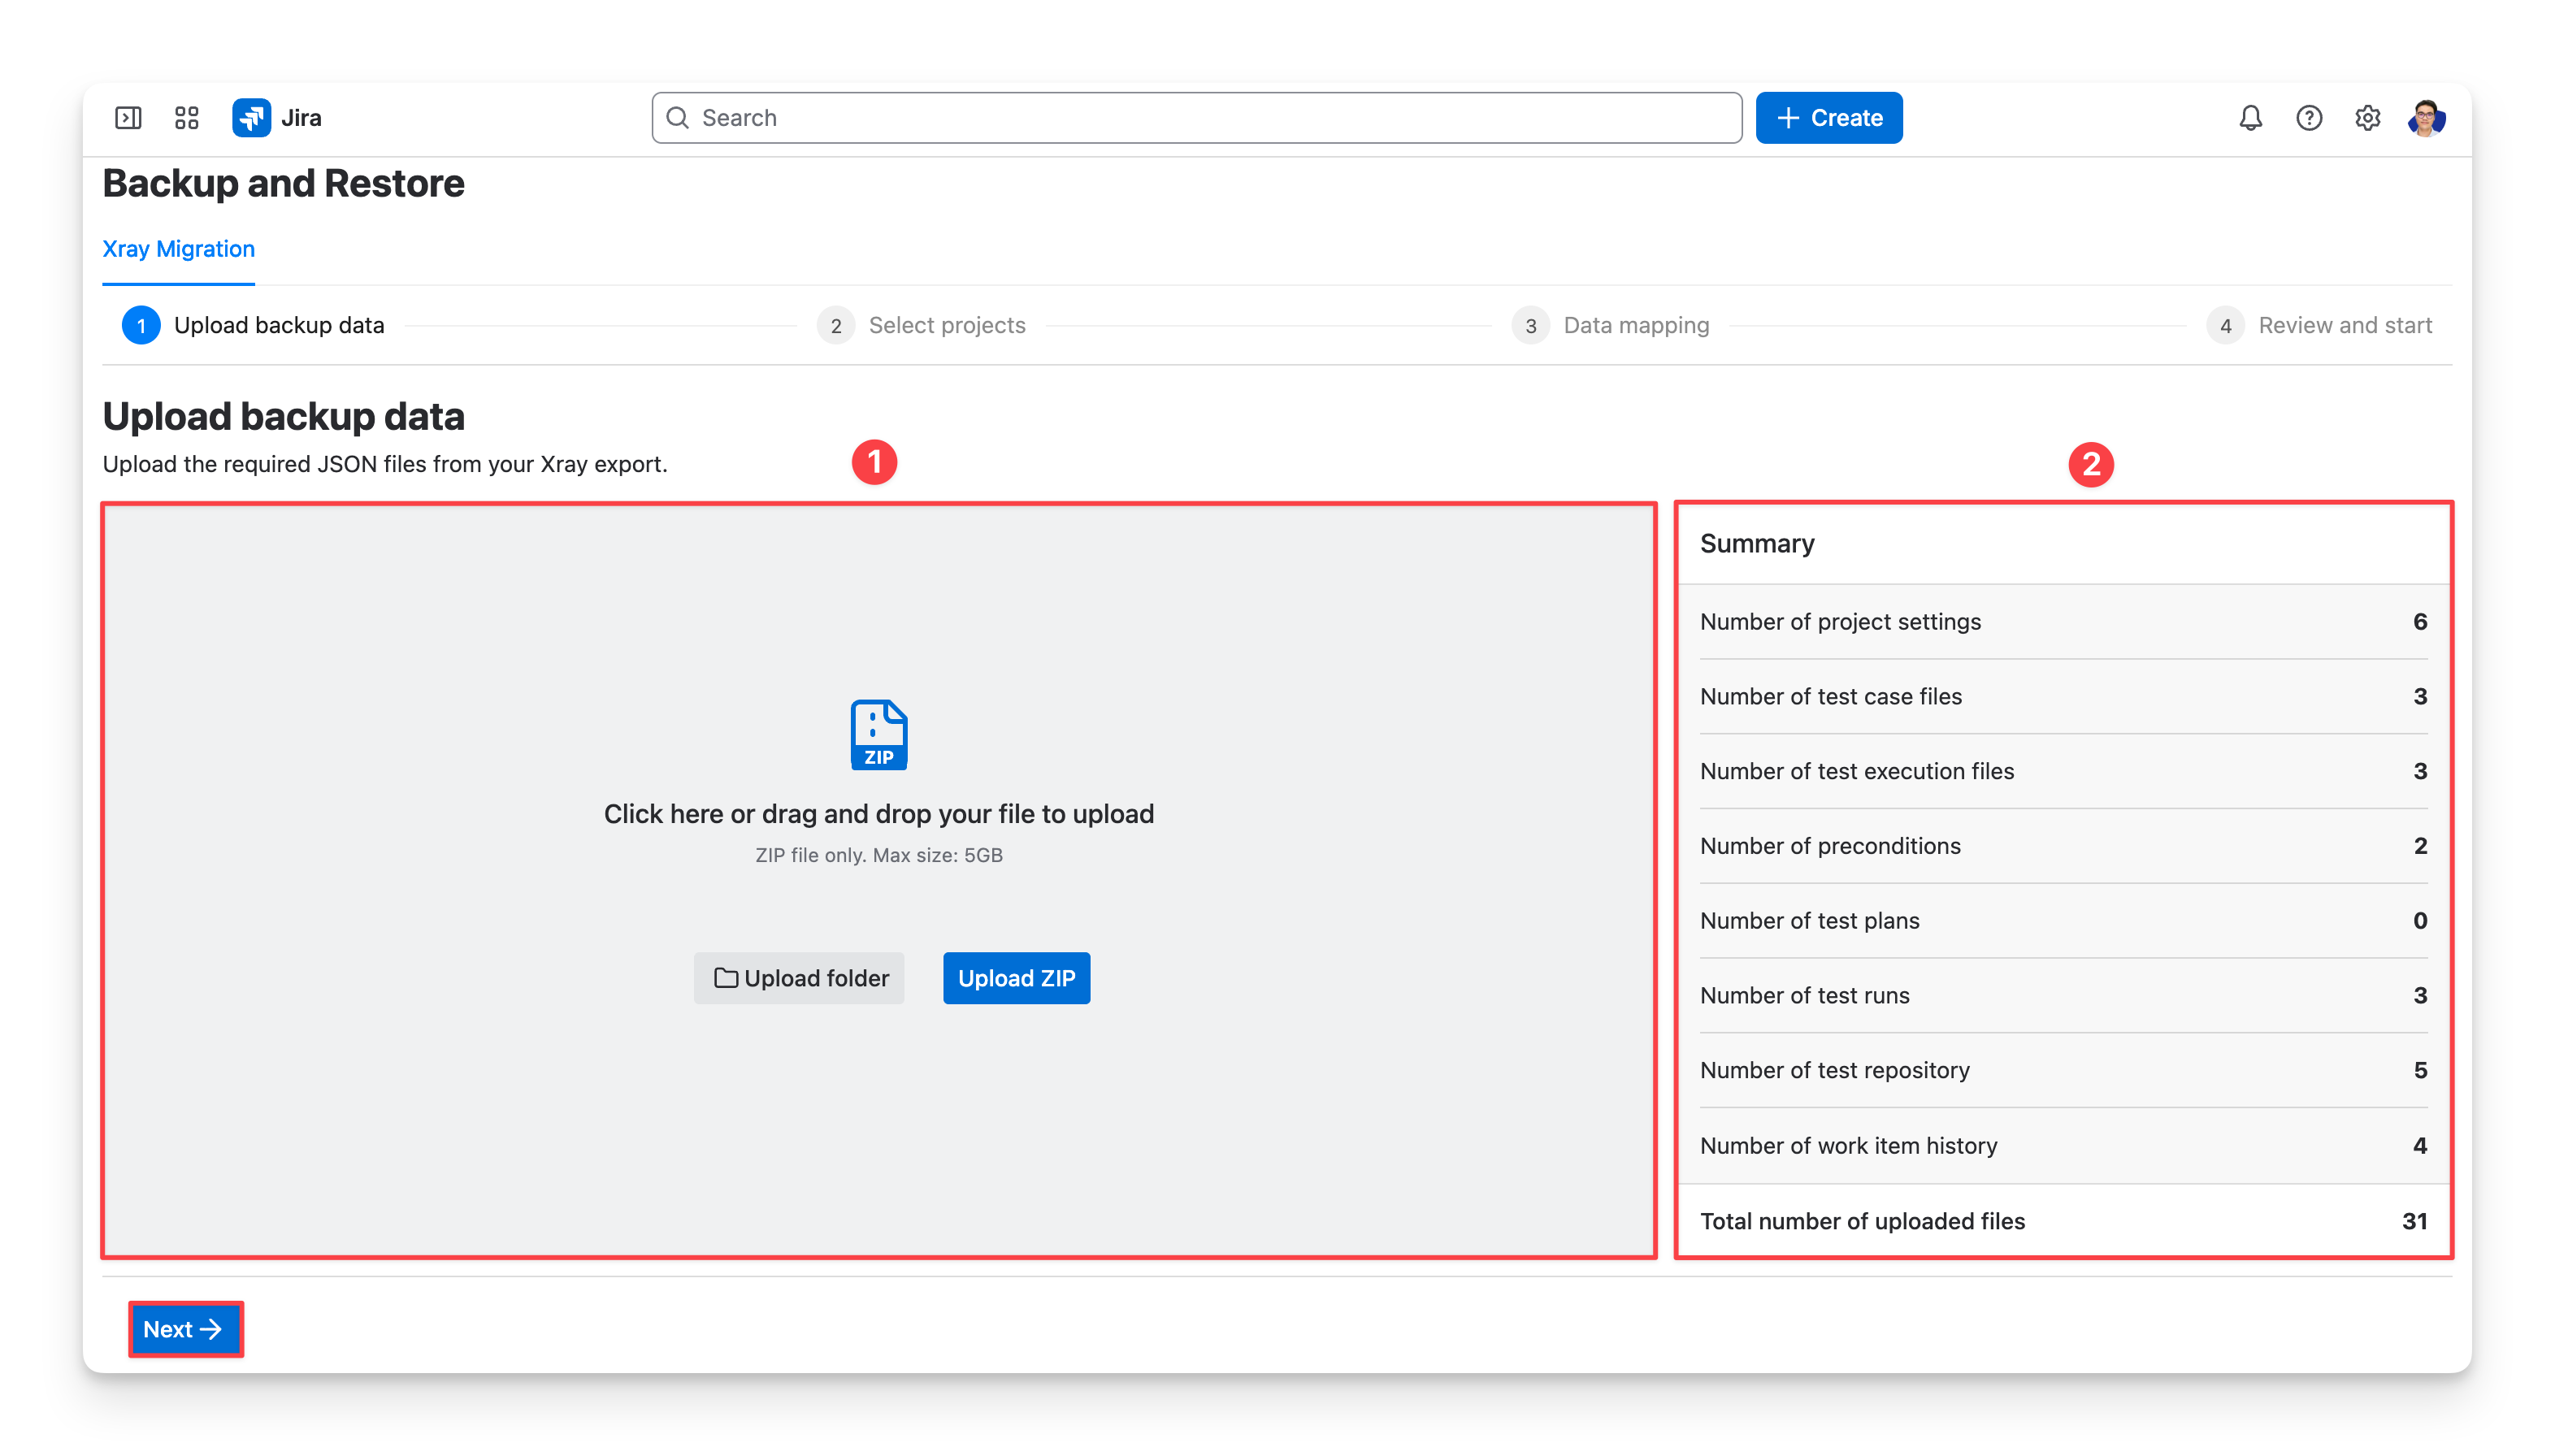This screenshot has width=2555, height=1456.
Task: Click the ZIP file icon in drop zone
Action: point(878,735)
